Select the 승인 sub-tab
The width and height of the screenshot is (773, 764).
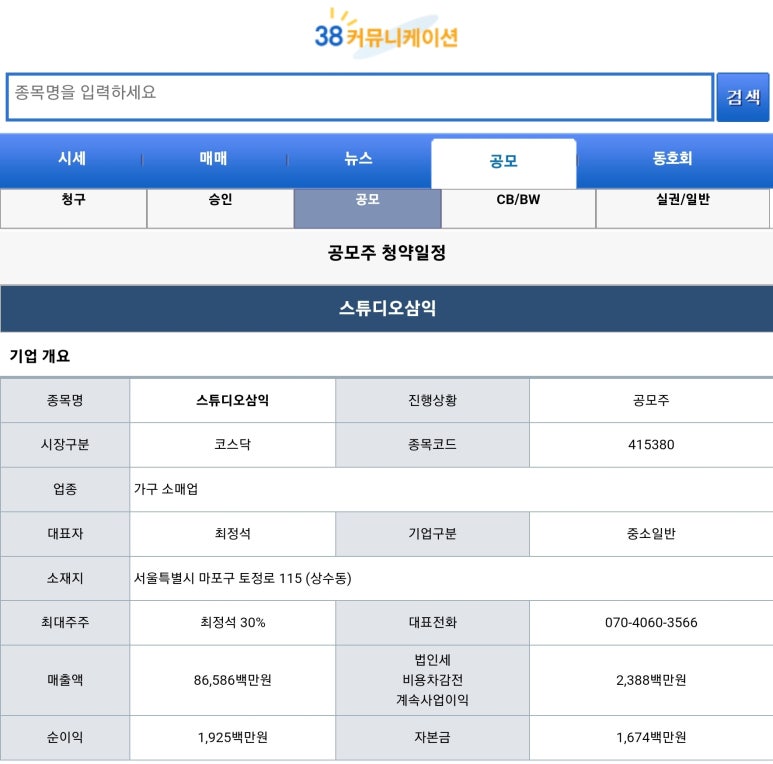(x=220, y=208)
